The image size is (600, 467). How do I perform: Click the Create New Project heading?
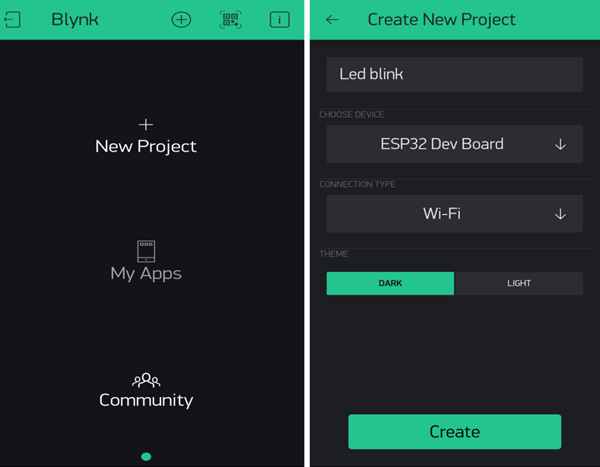442,20
